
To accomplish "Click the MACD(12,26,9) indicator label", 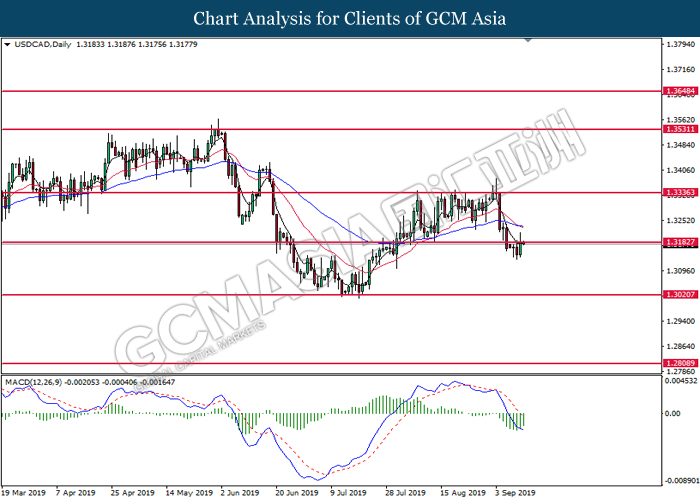I will [x=34, y=382].
